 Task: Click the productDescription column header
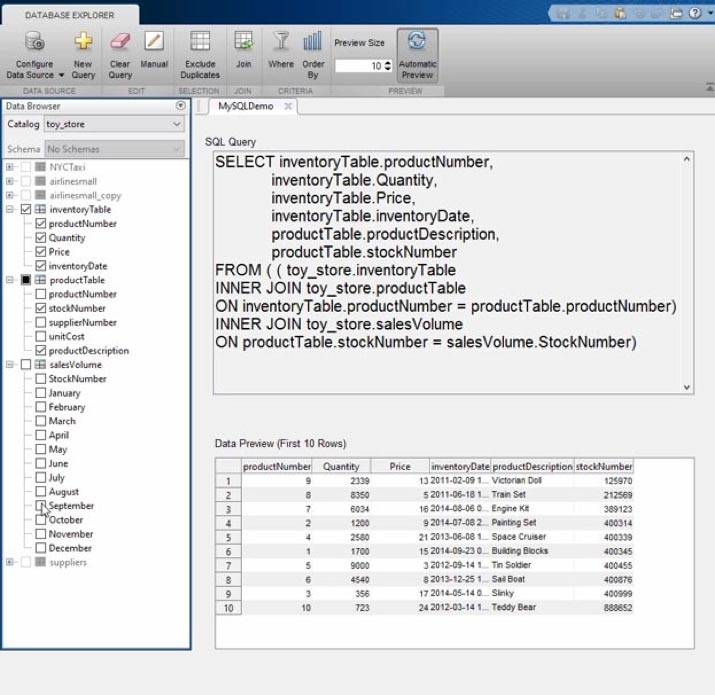(x=532, y=466)
